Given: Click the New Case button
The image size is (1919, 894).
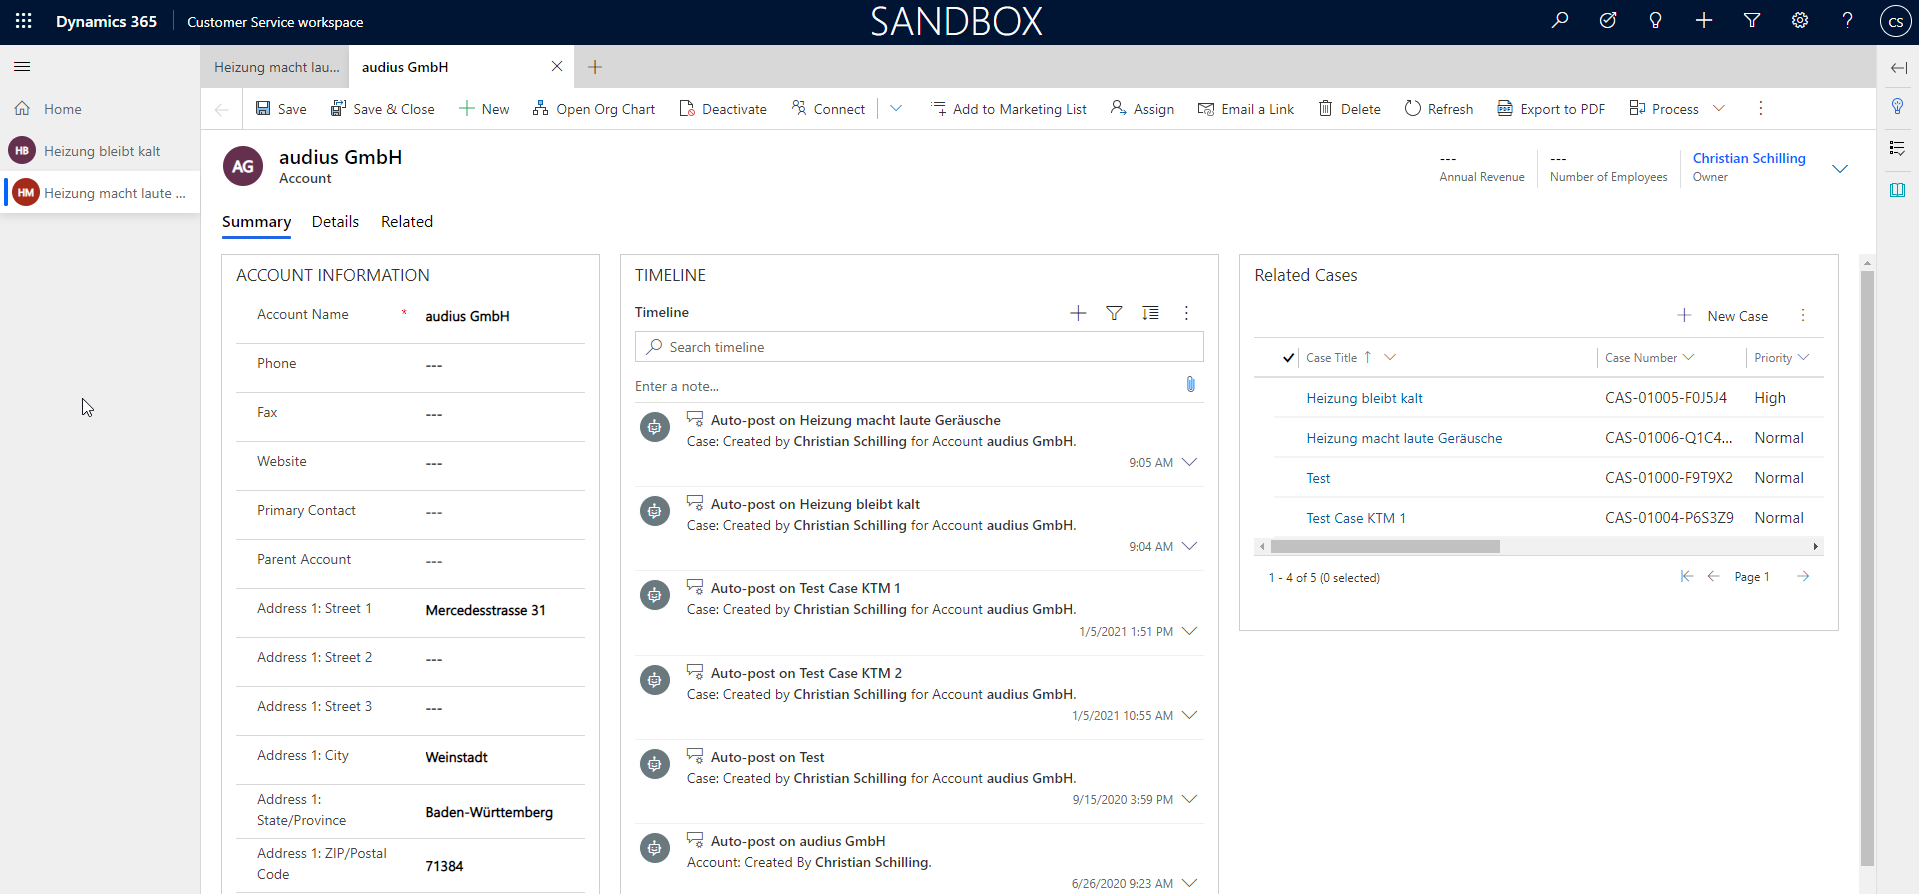Looking at the screenshot, I should (1723, 316).
